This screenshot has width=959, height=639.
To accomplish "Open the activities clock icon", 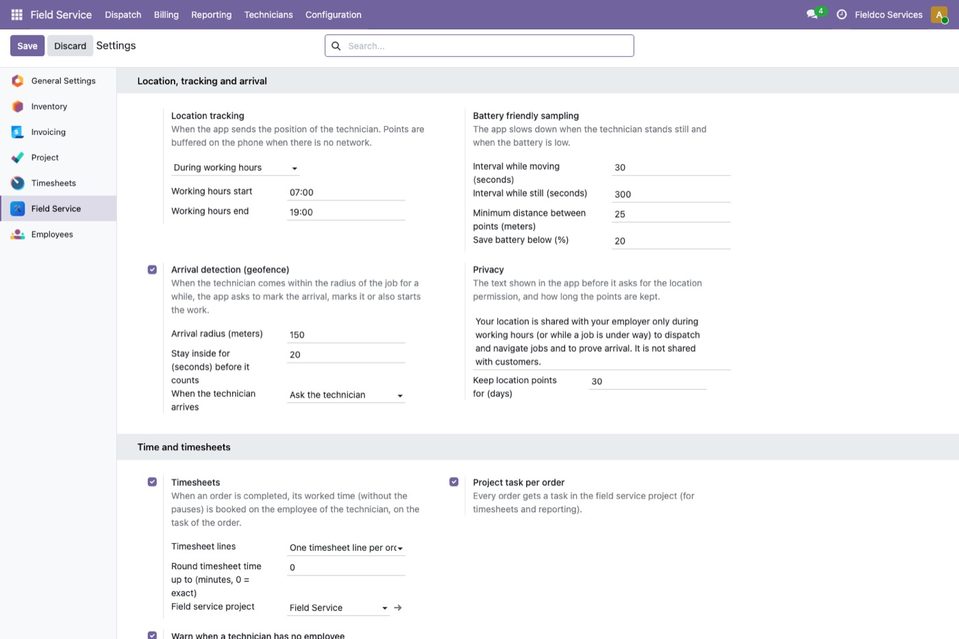I will tap(842, 14).
